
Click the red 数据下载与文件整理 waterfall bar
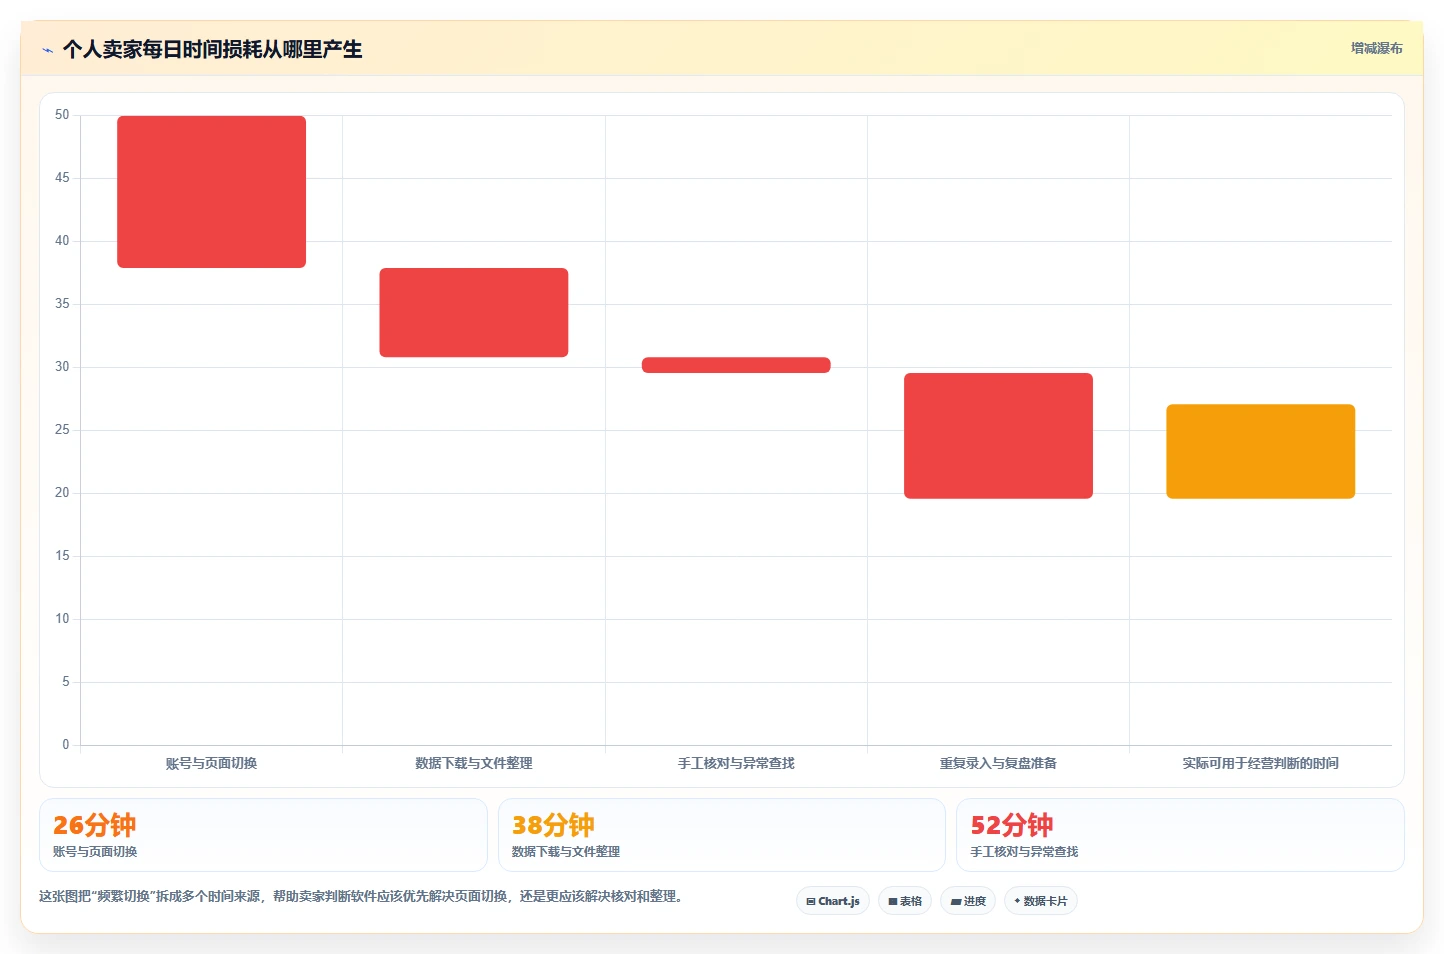[x=474, y=312]
